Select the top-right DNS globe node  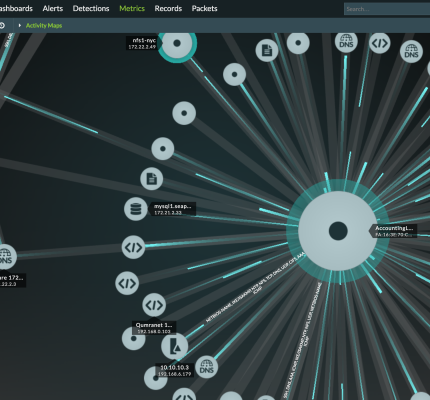(411, 52)
